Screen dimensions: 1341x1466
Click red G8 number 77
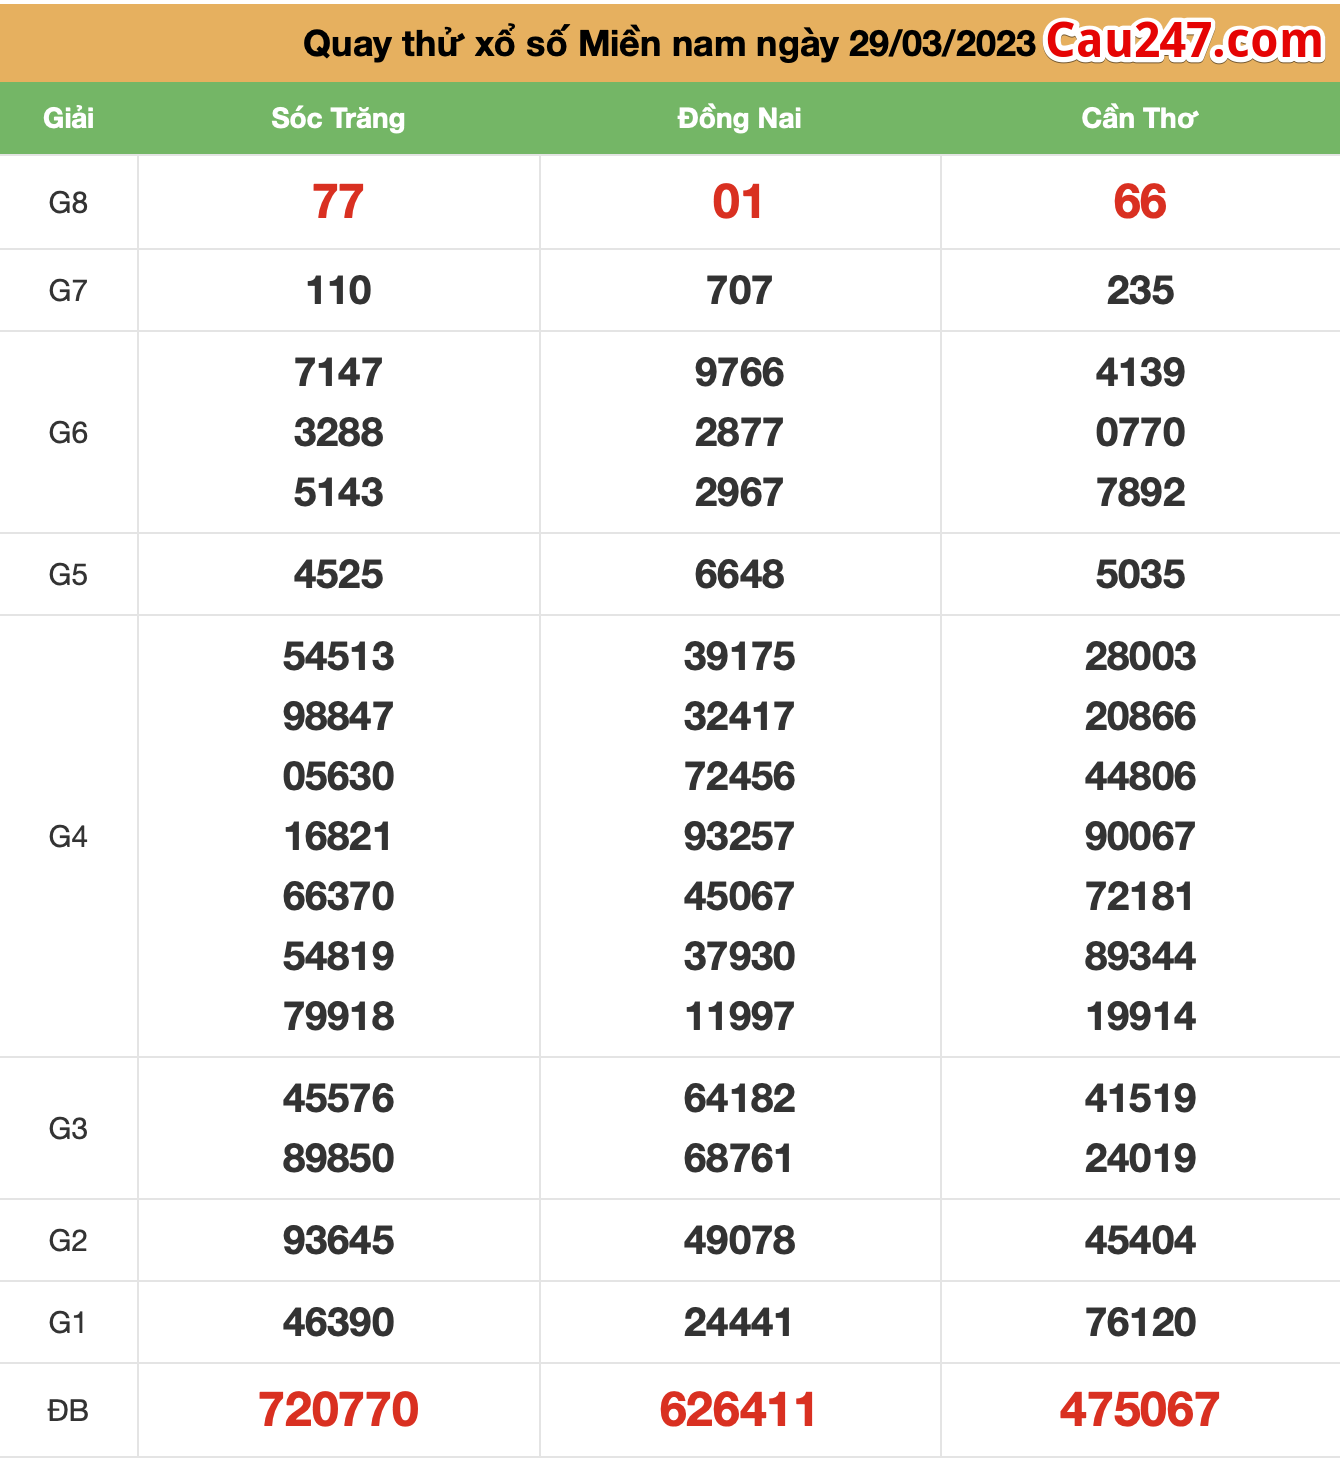(338, 202)
